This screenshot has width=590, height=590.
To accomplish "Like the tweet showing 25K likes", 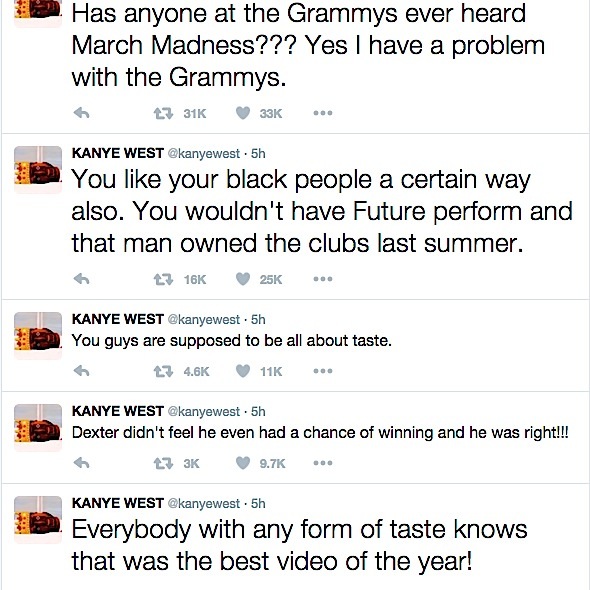I will click(243, 279).
